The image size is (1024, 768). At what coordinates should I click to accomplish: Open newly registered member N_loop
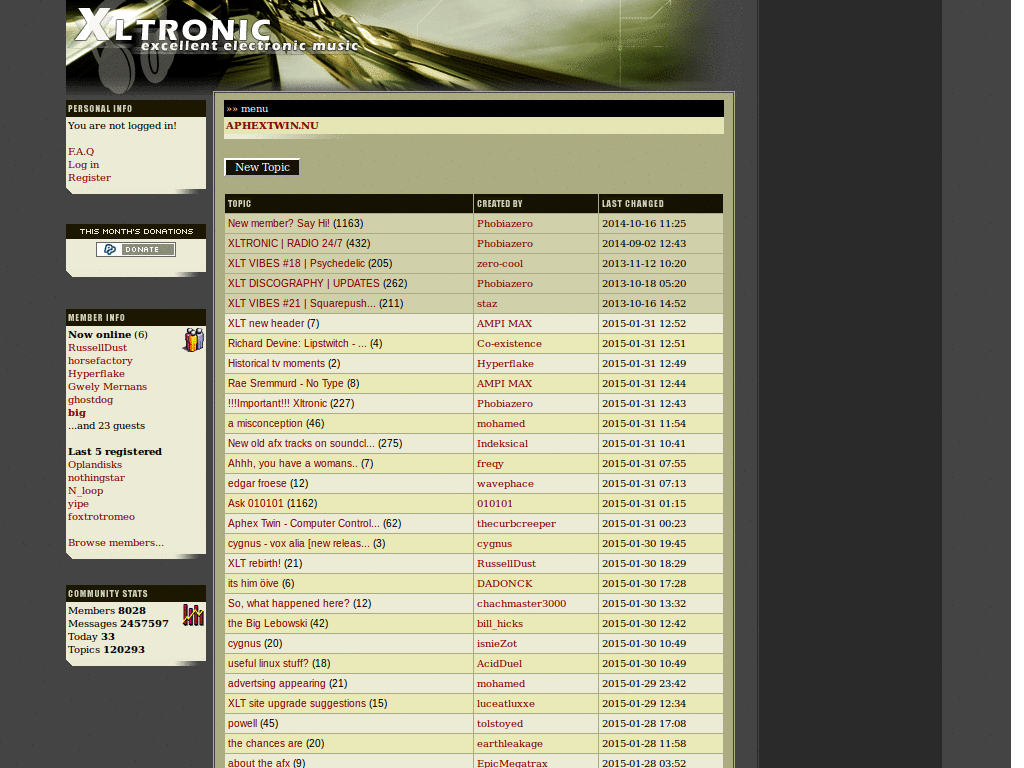pos(86,490)
